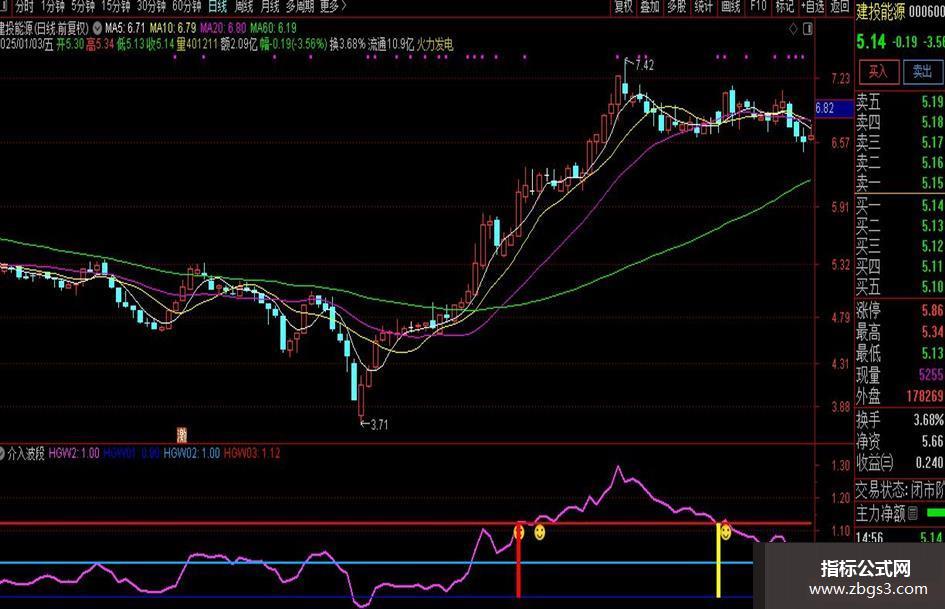945x609 pixels.
Task: Click the 外盘 volume row
Action: (900, 396)
